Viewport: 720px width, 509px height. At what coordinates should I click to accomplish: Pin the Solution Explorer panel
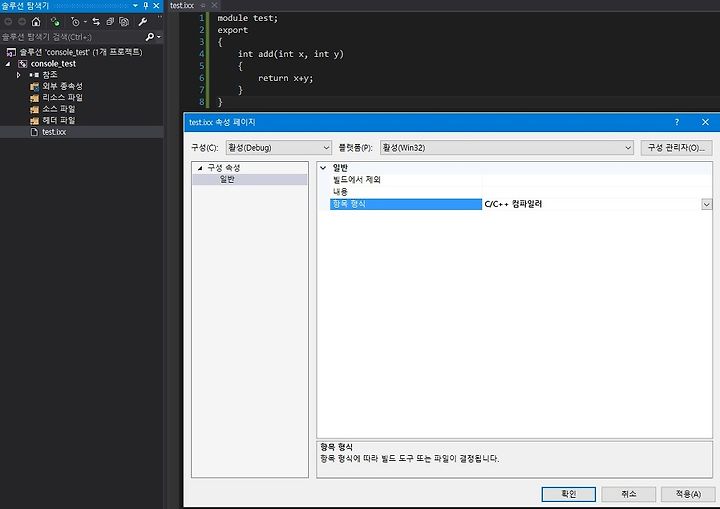click(146, 6)
